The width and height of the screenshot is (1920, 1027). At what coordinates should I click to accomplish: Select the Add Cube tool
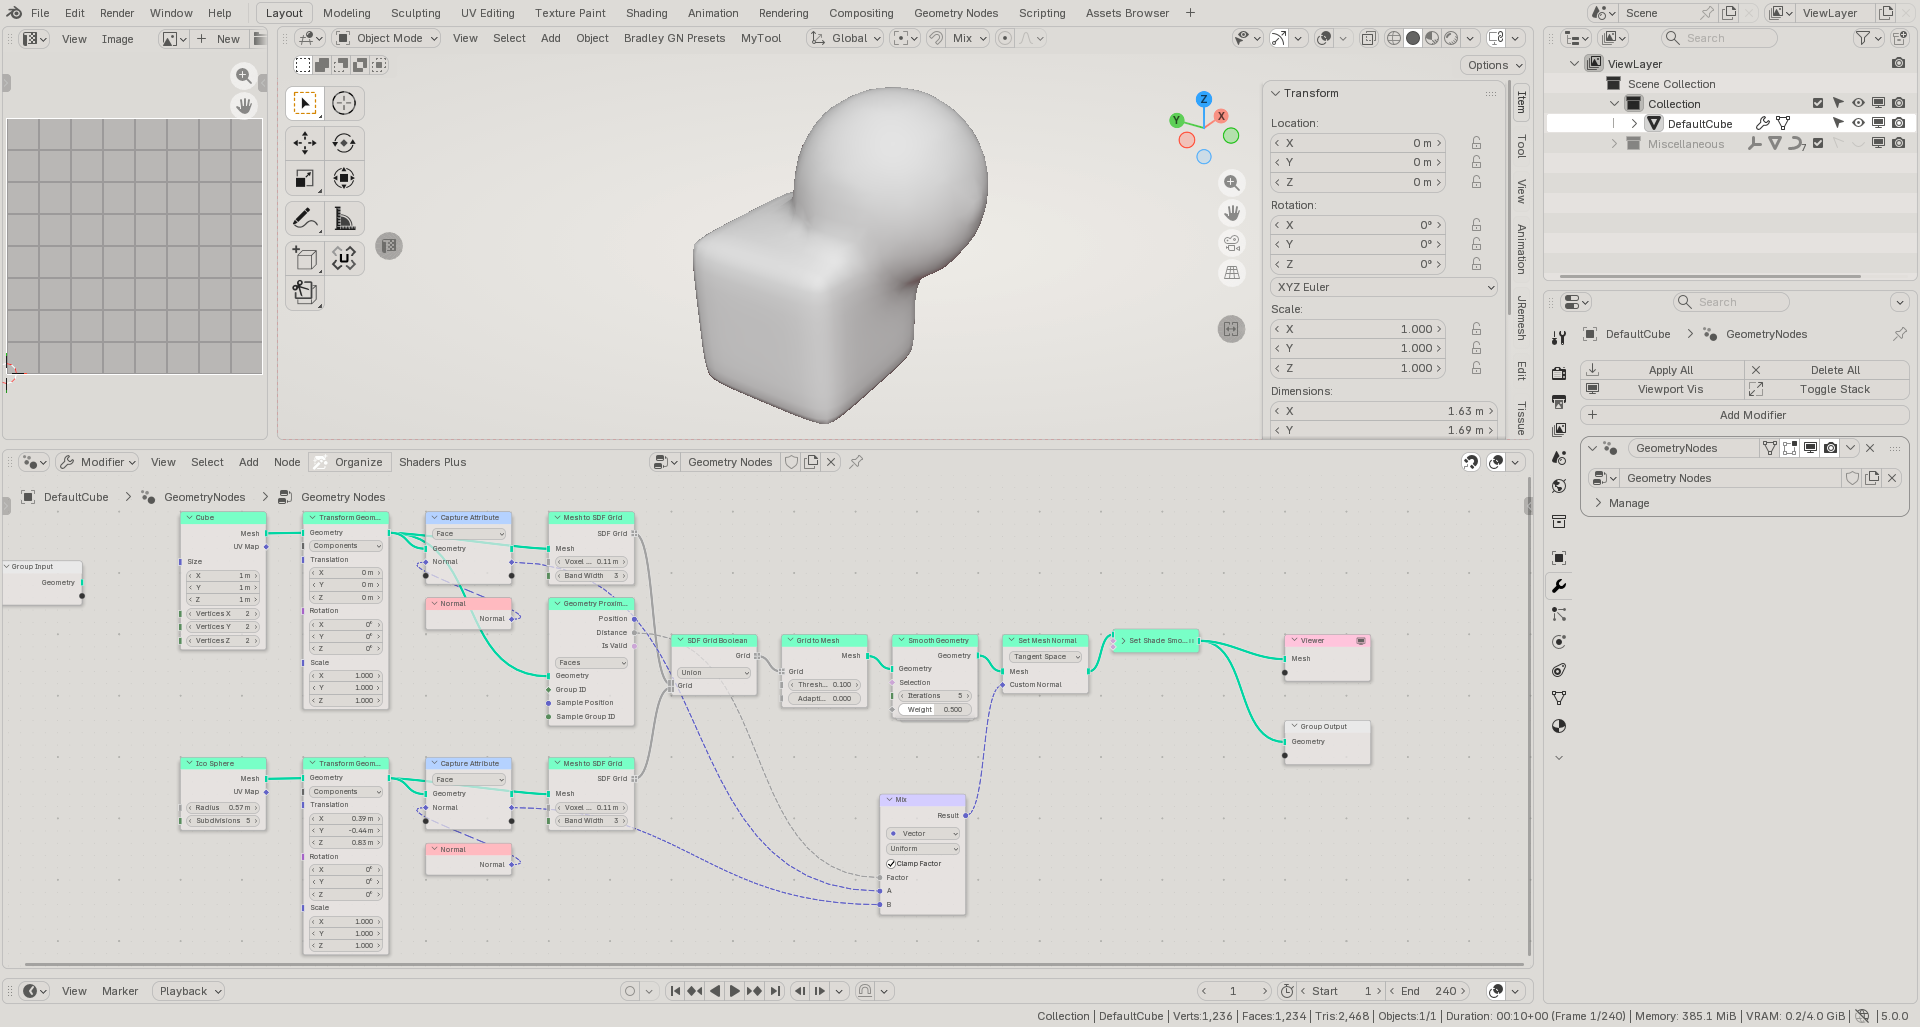tap(305, 258)
